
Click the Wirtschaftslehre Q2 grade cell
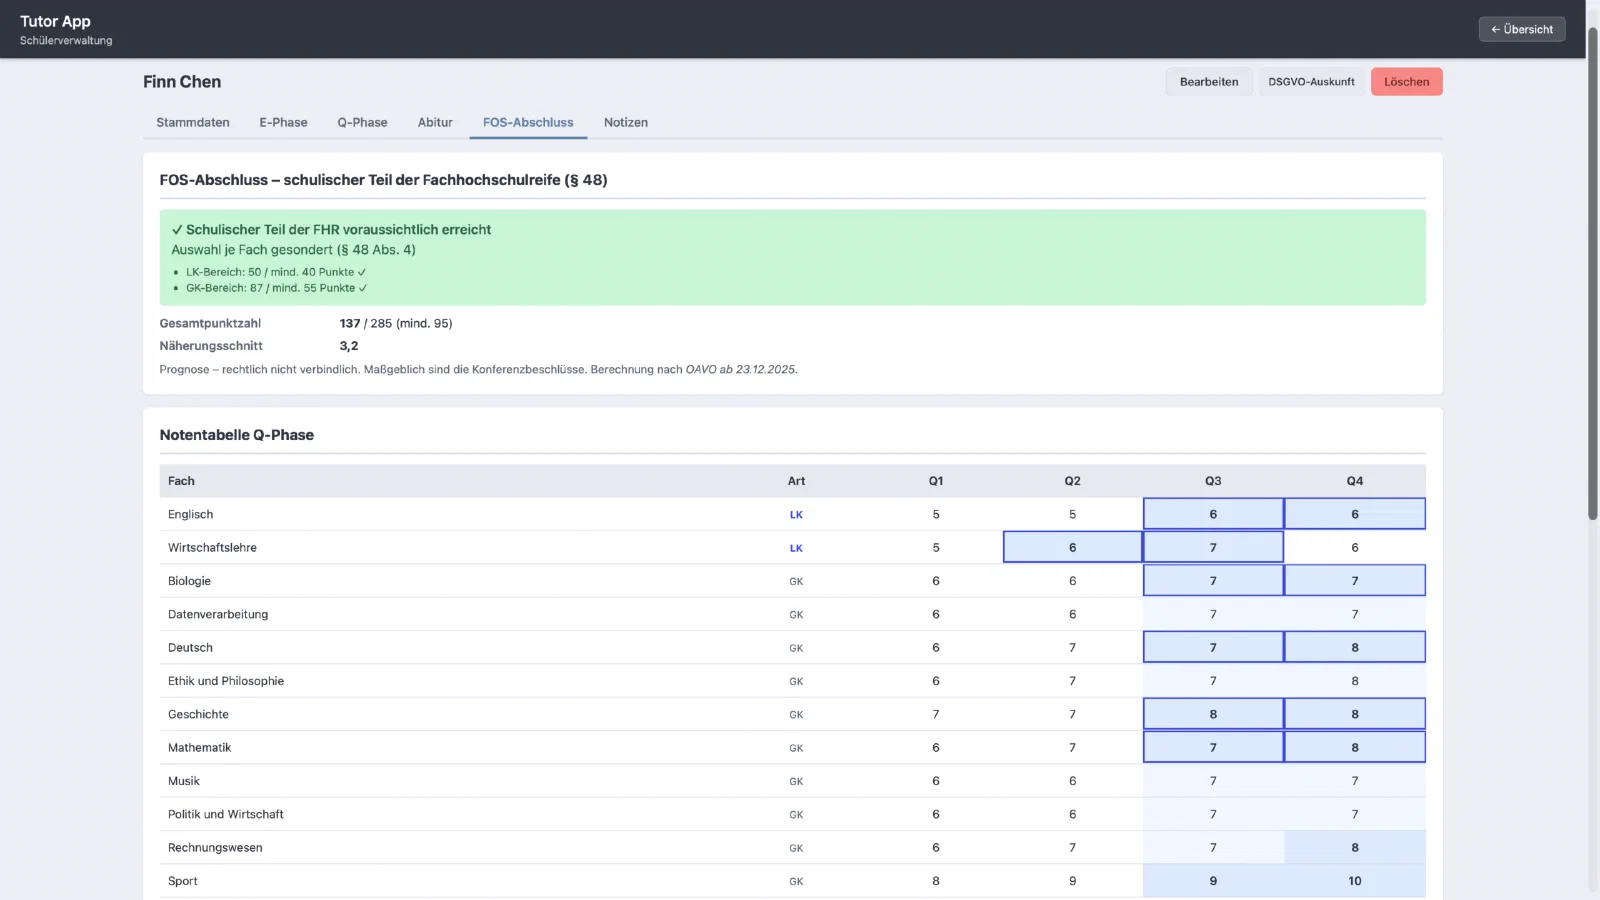[x=1072, y=547]
